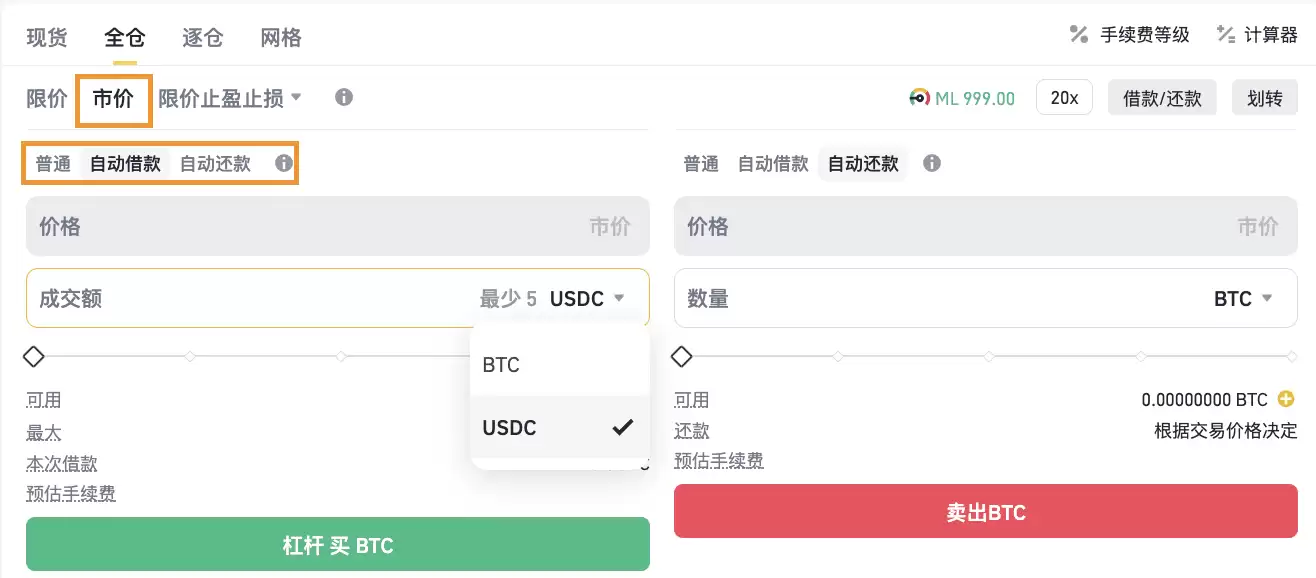The width and height of the screenshot is (1316, 578).
Task: Open the BTC unit dropdown on sell side
Action: (x=1242, y=298)
